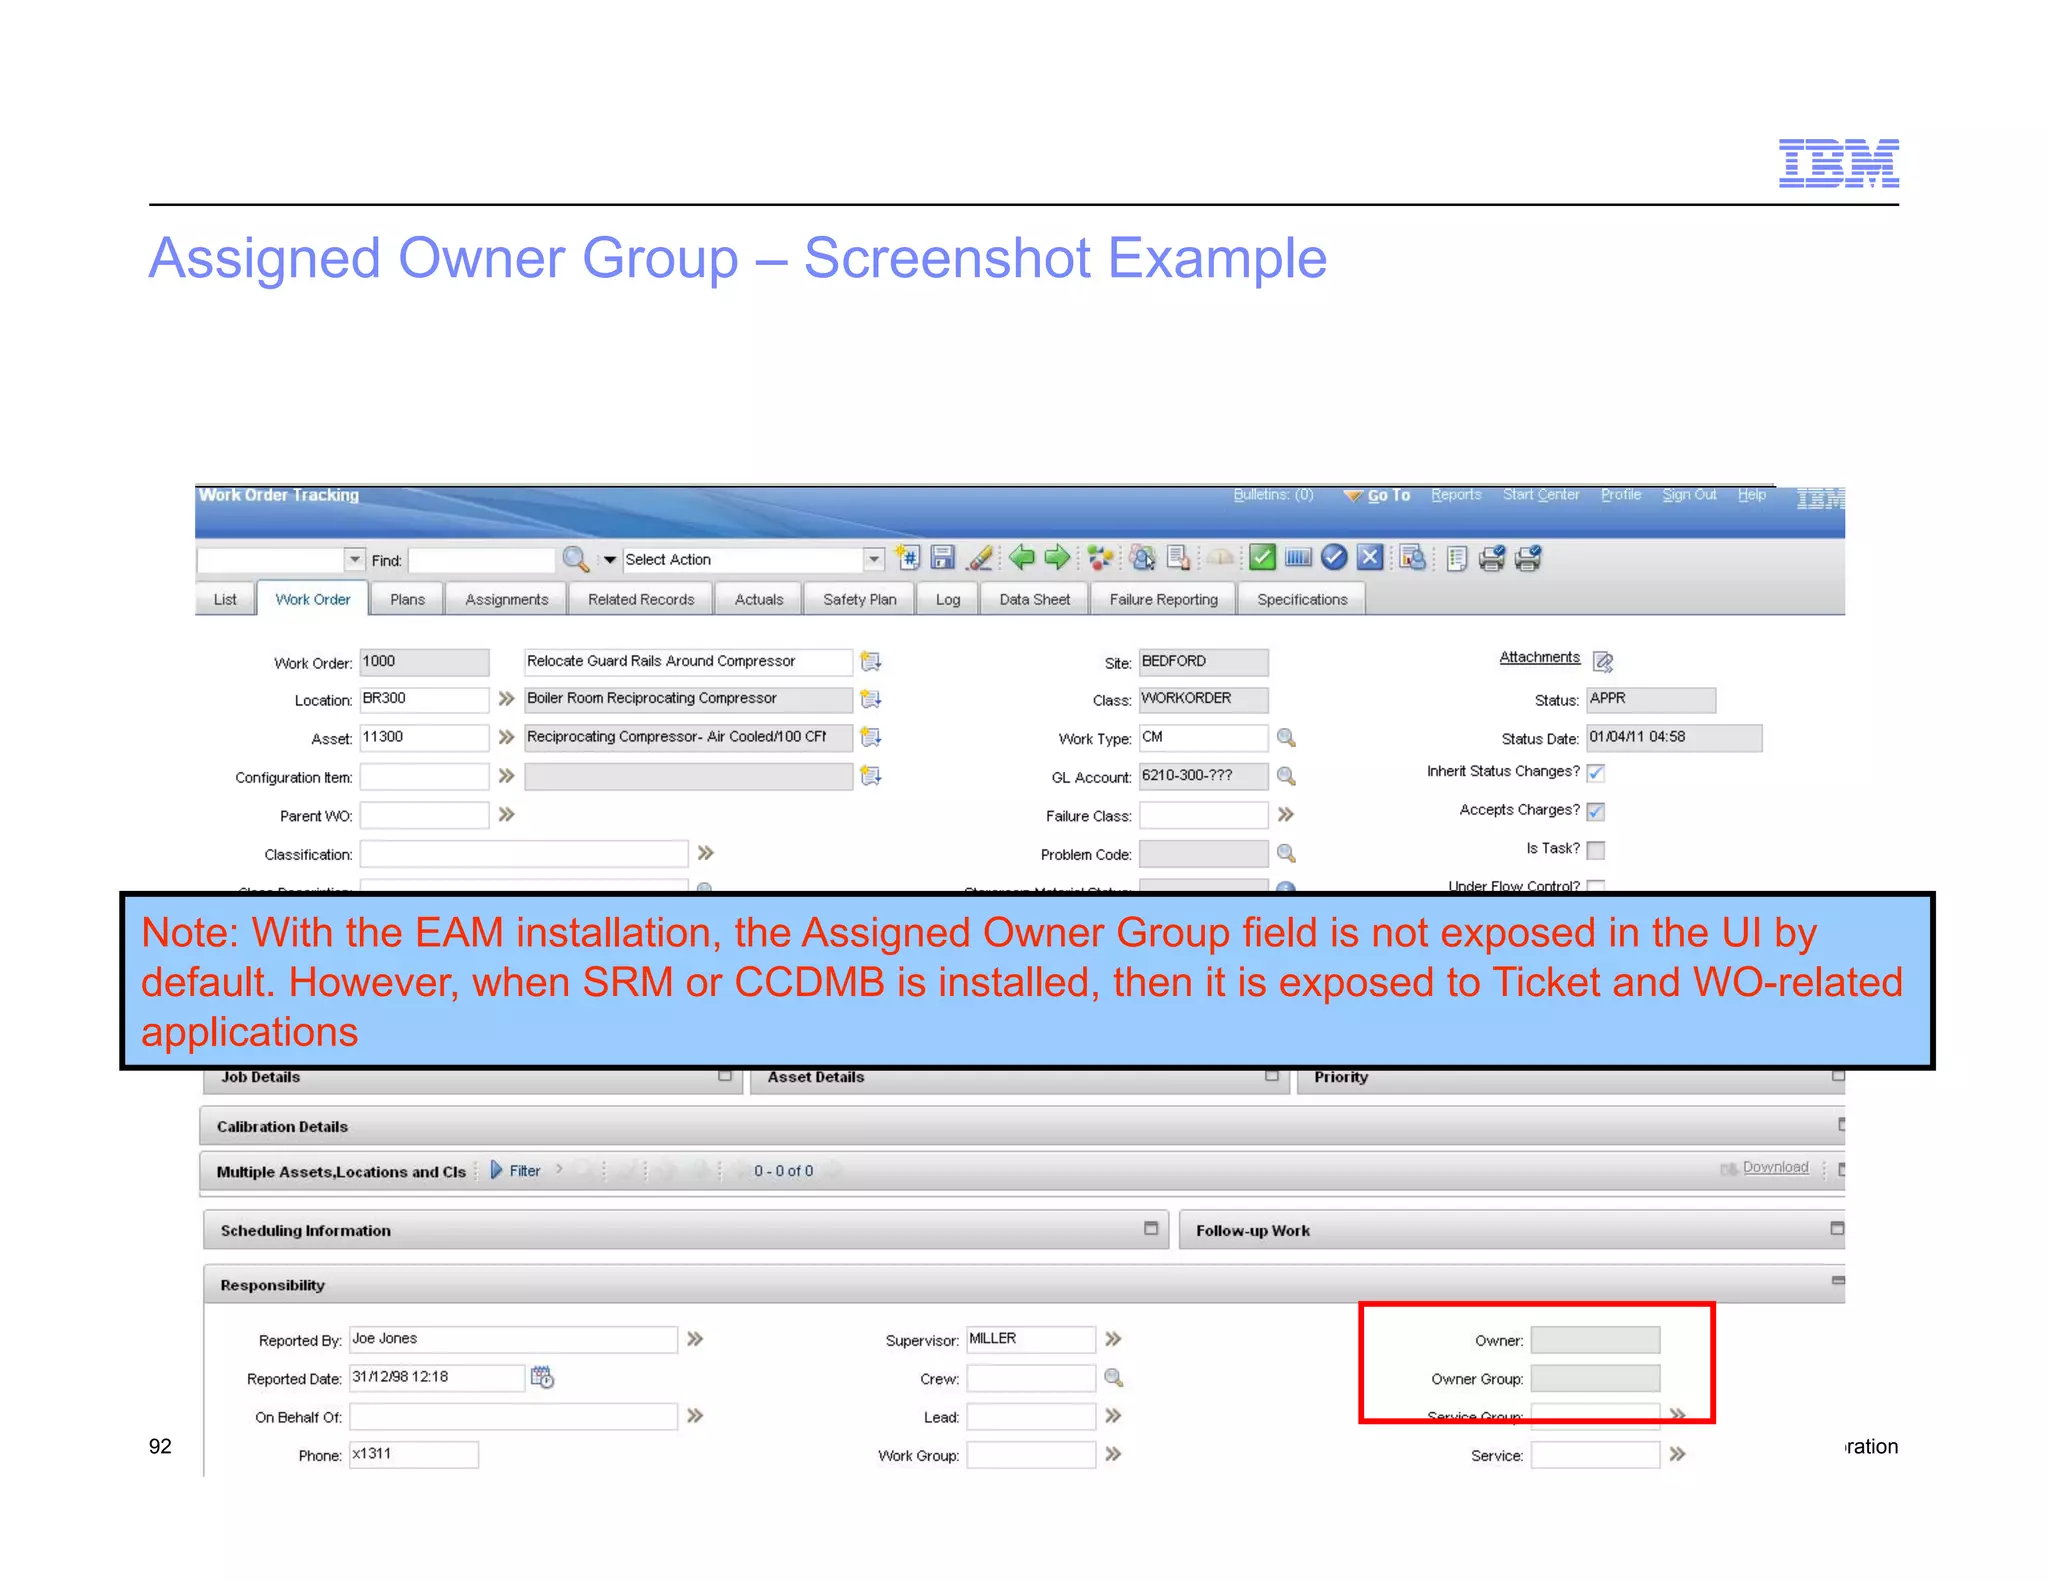This screenshot has height=1582, width=2048.
Task: Click the Filter button in Multiple Assets table
Action: pos(516,1170)
